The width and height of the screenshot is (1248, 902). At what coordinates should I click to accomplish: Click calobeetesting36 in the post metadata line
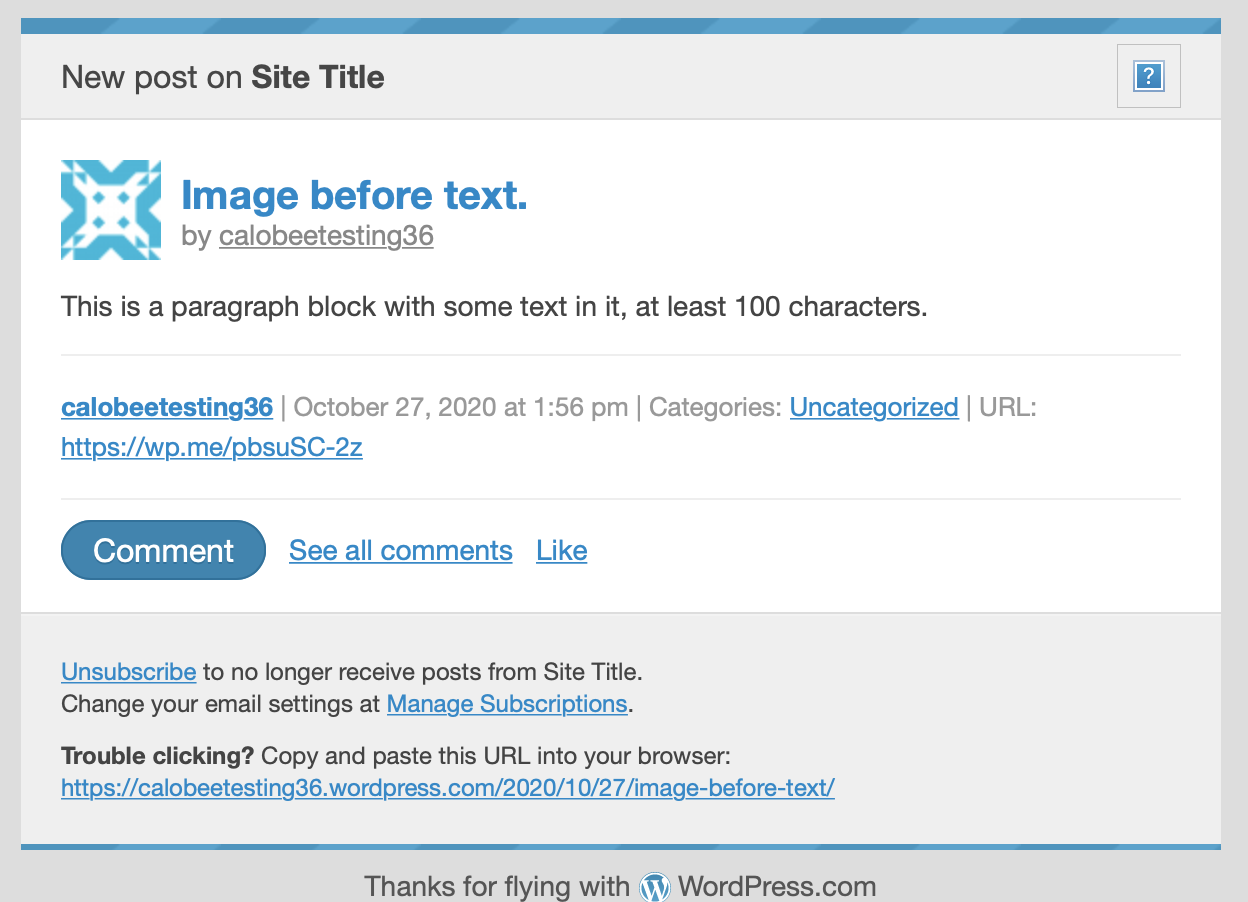[166, 407]
